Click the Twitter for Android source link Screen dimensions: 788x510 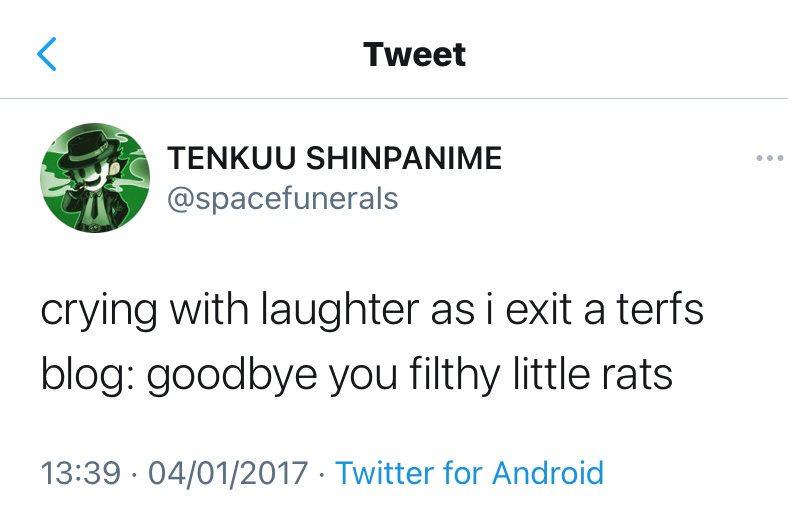(x=469, y=472)
